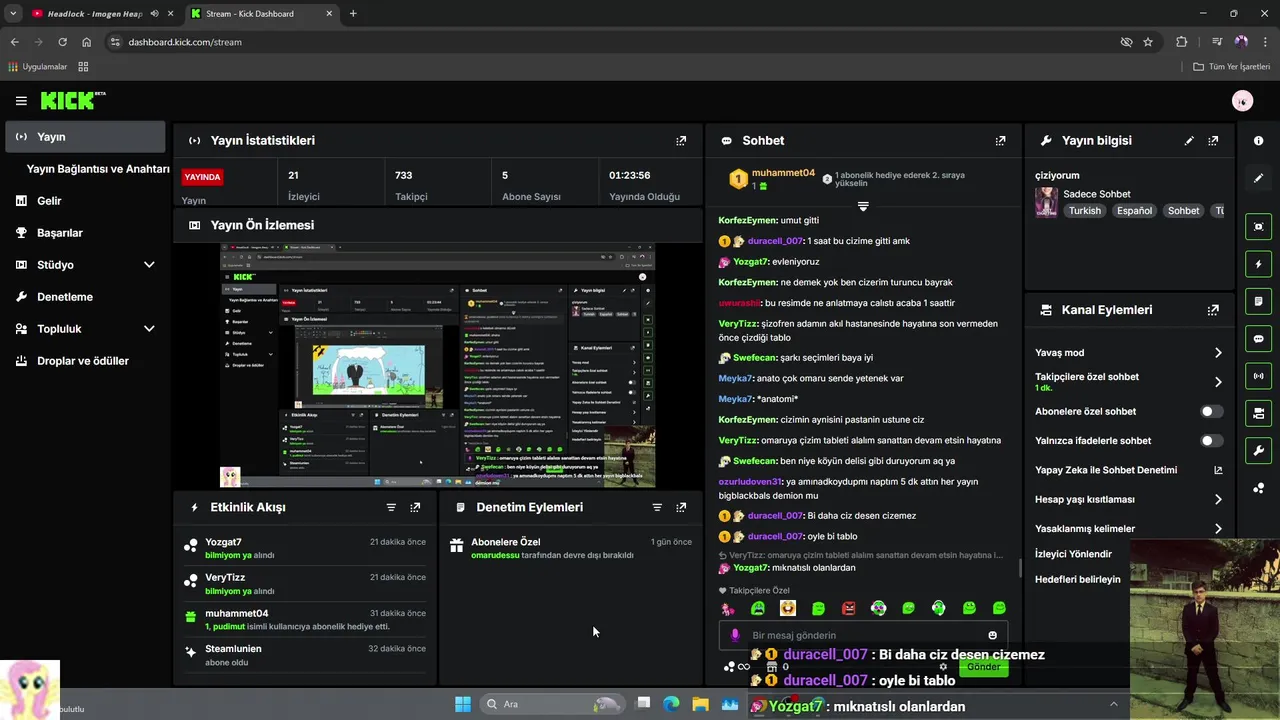Select the laughing yellow emote
The image size is (1280, 720).
click(788, 608)
